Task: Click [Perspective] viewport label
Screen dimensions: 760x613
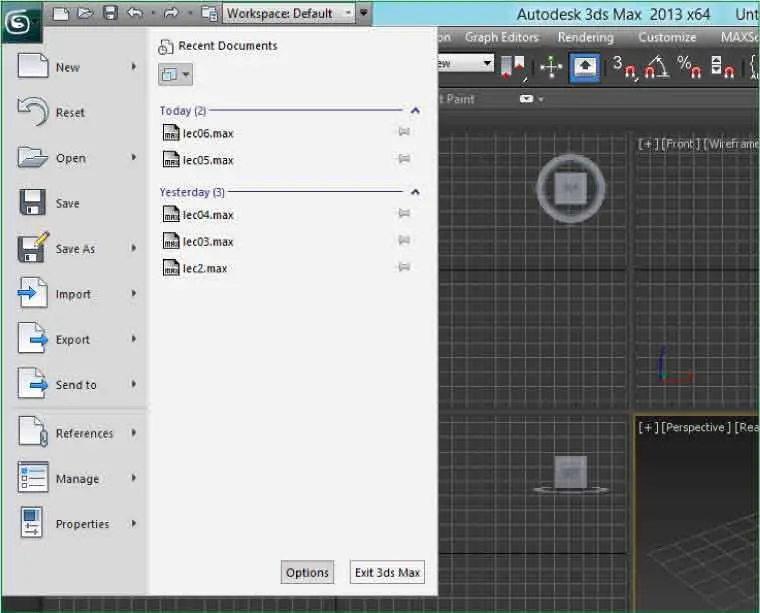Action: click(x=696, y=427)
